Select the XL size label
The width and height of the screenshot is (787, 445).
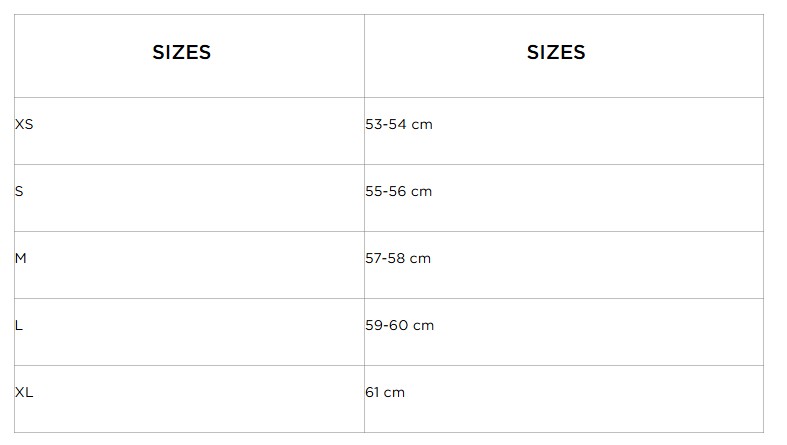click(25, 392)
